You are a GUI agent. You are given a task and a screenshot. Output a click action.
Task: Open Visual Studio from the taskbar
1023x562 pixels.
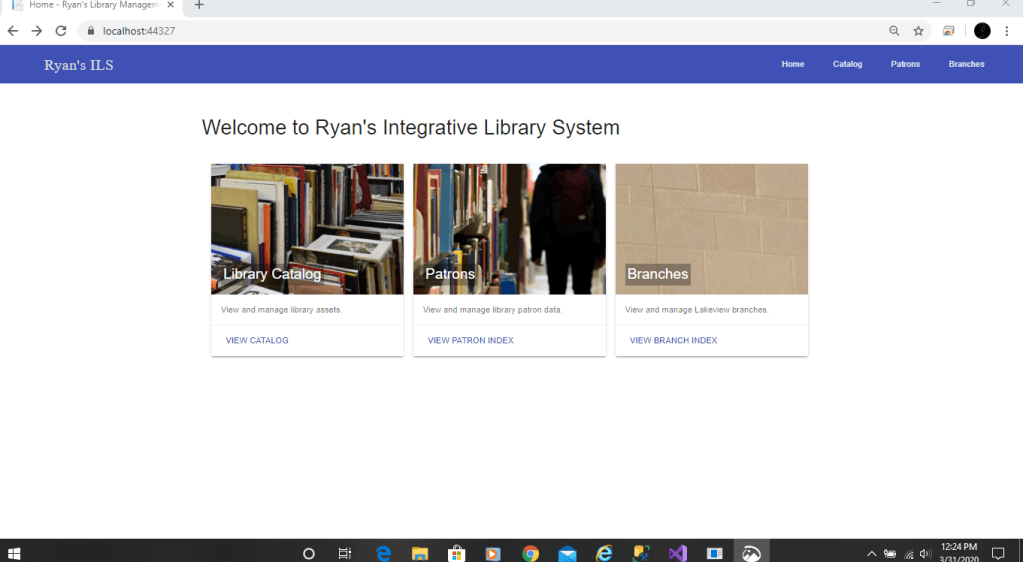(678, 553)
